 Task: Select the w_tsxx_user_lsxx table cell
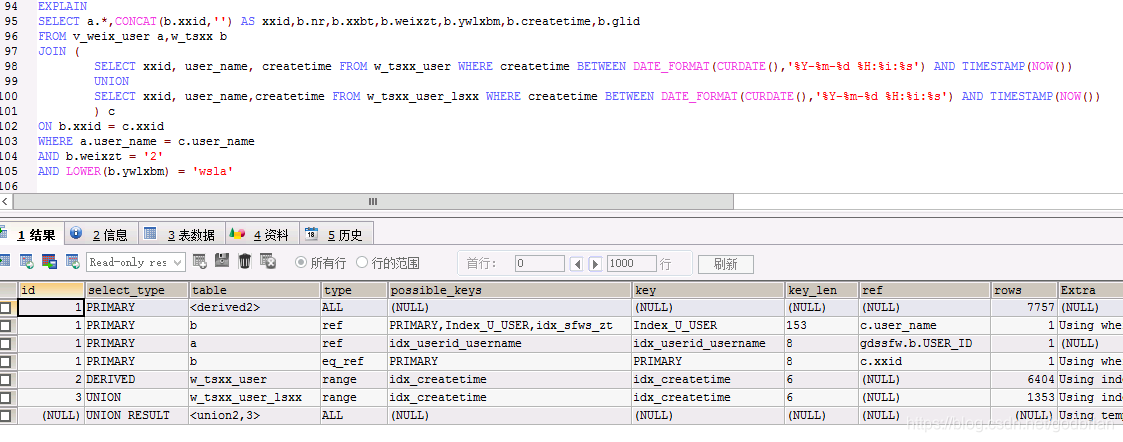point(254,397)
